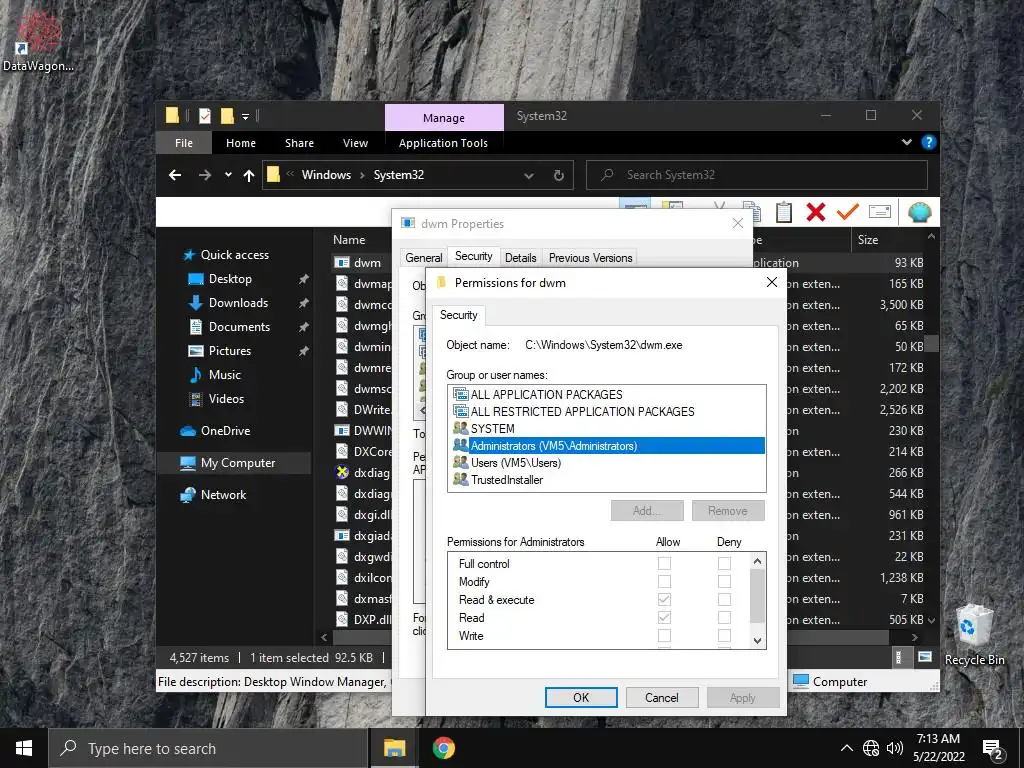1024x768 pixels.
Task: Click new folder icon in quick access toolbar
Action: (227, 116)
